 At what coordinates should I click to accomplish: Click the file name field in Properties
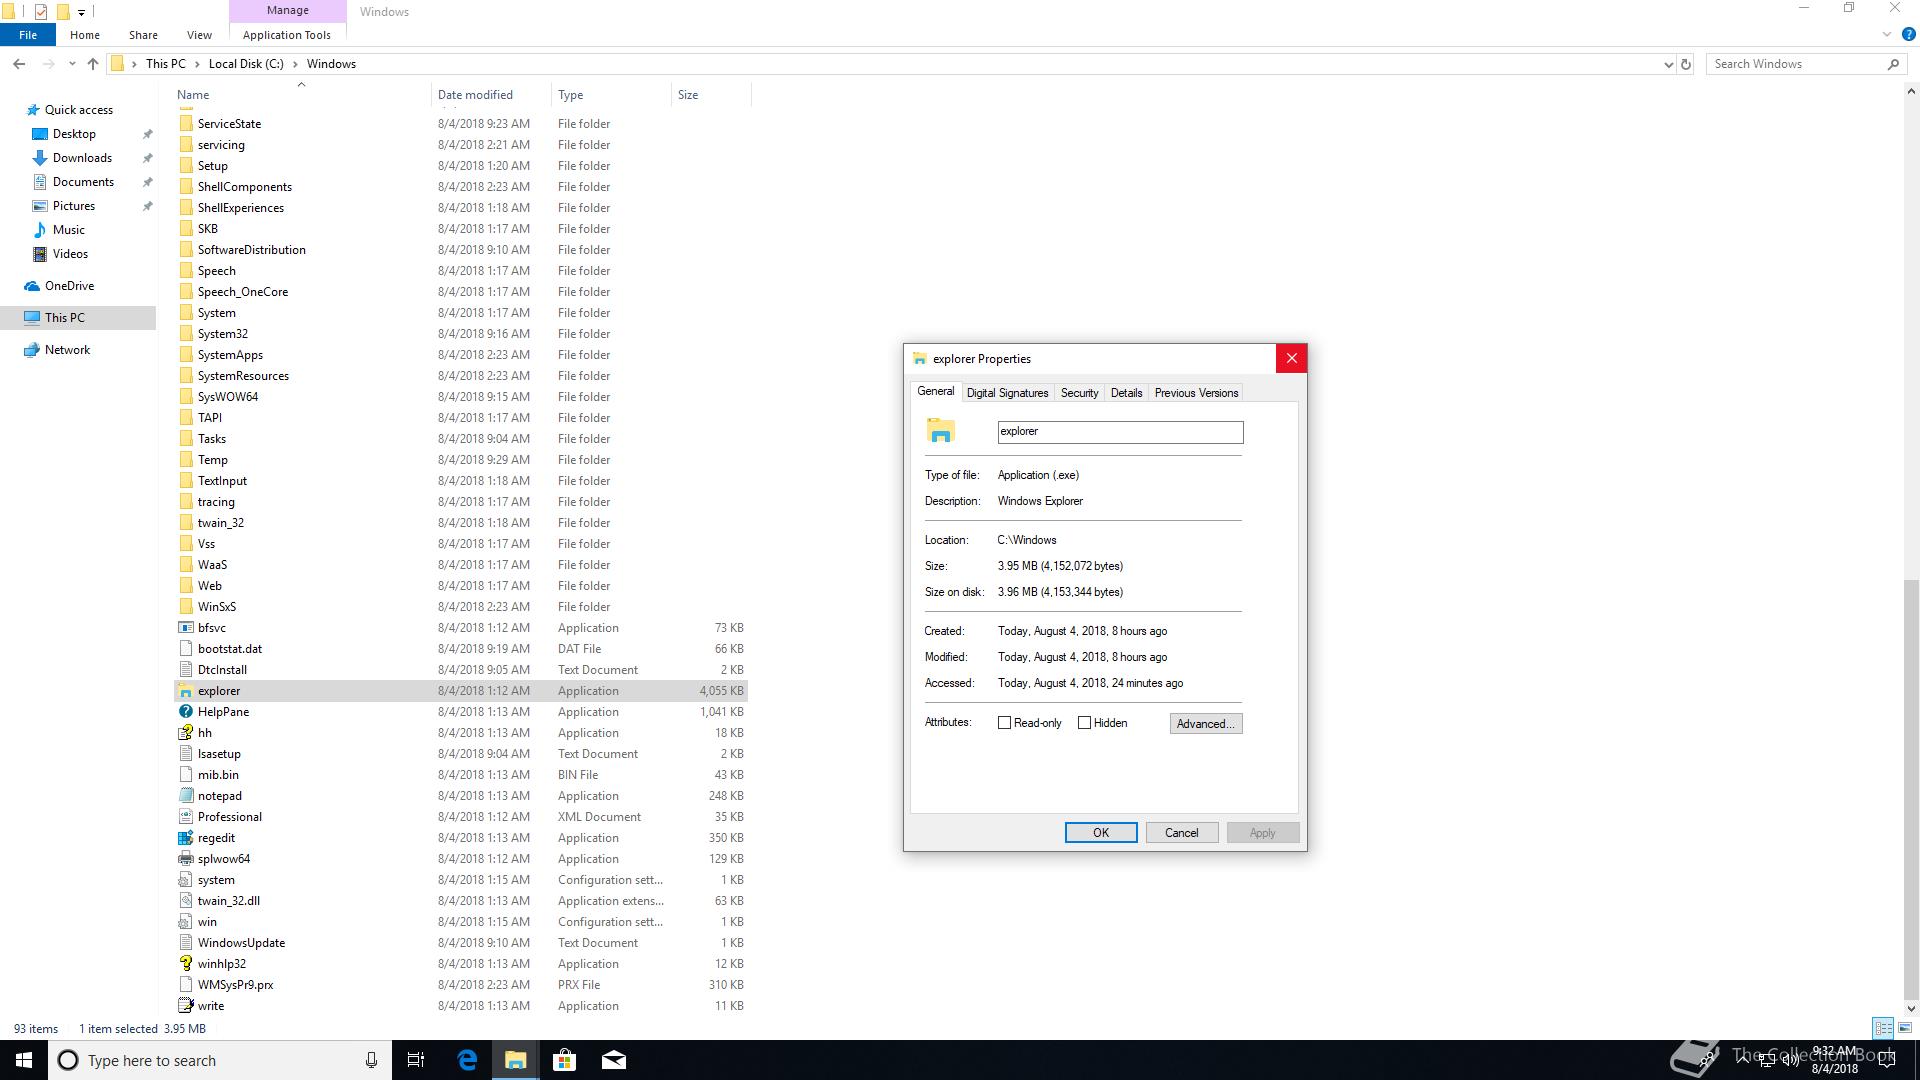point(1120,432)
